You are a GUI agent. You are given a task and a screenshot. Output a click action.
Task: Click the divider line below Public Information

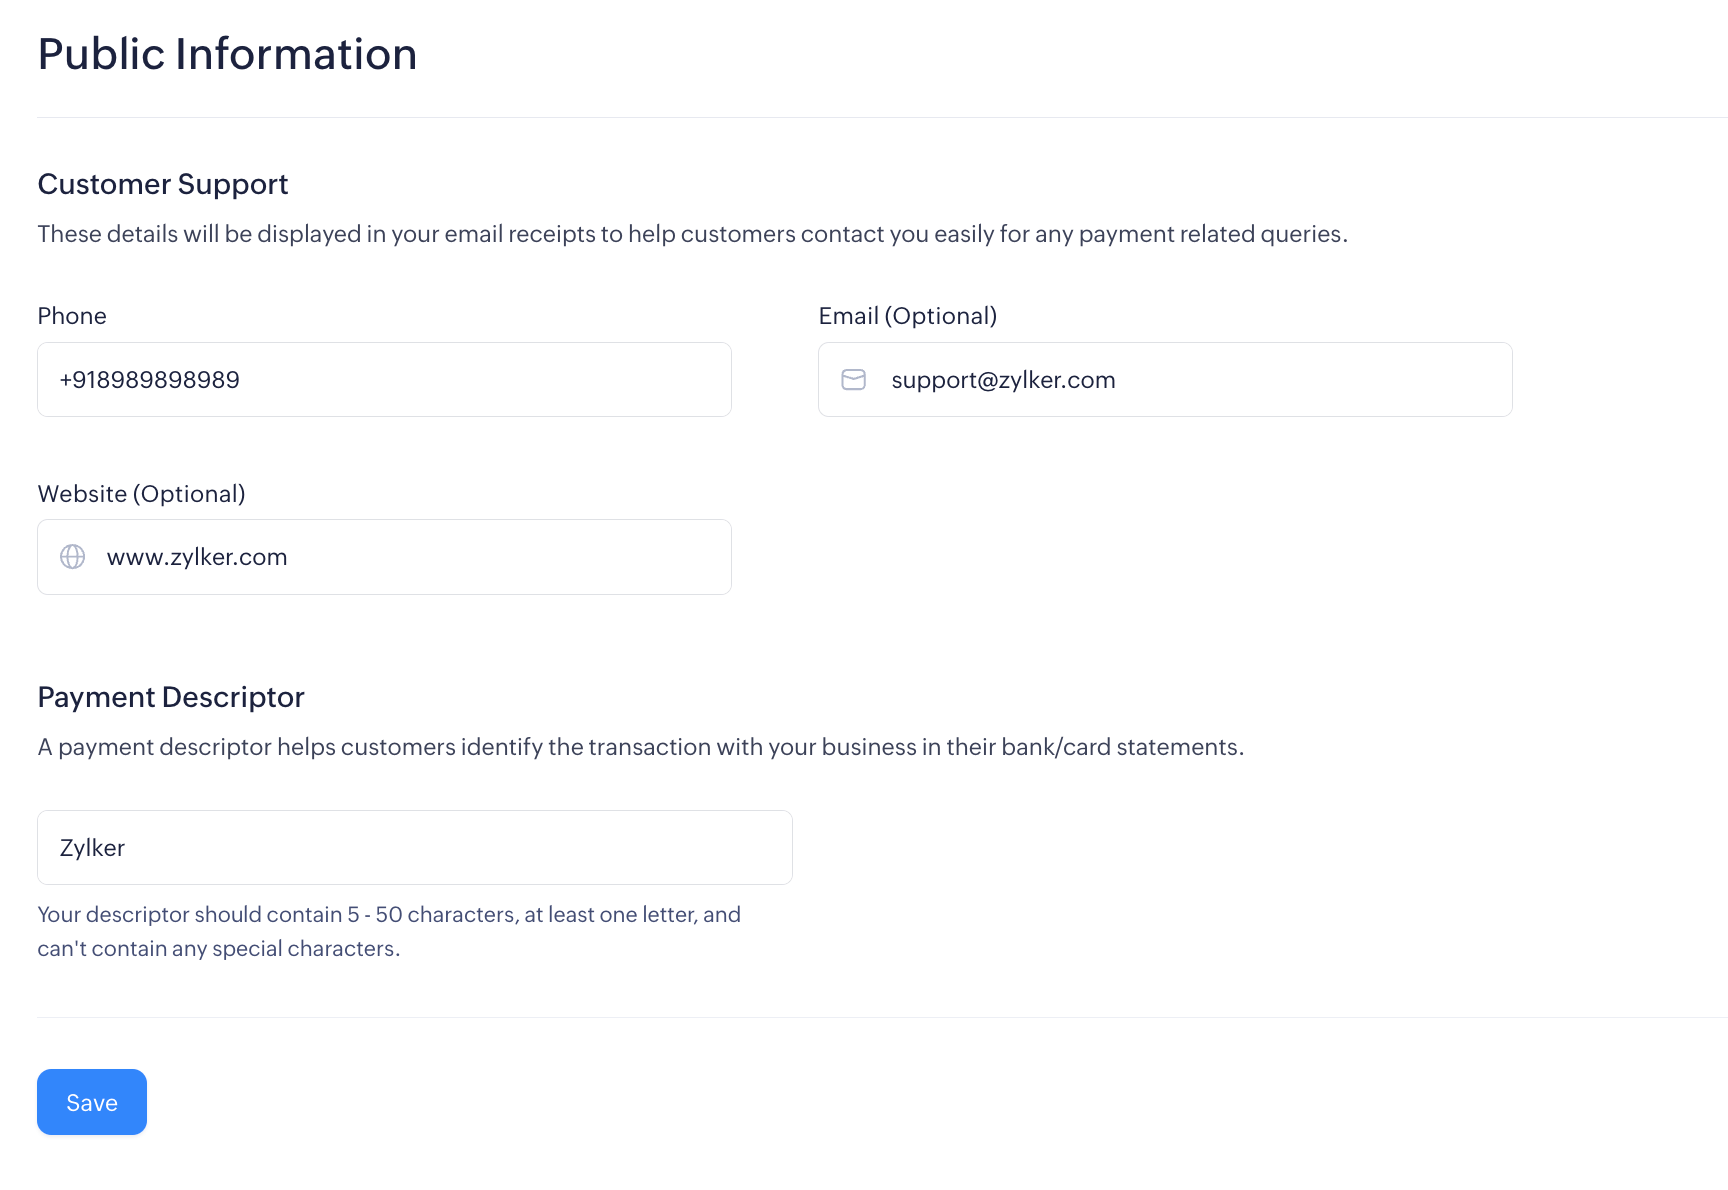880,118
